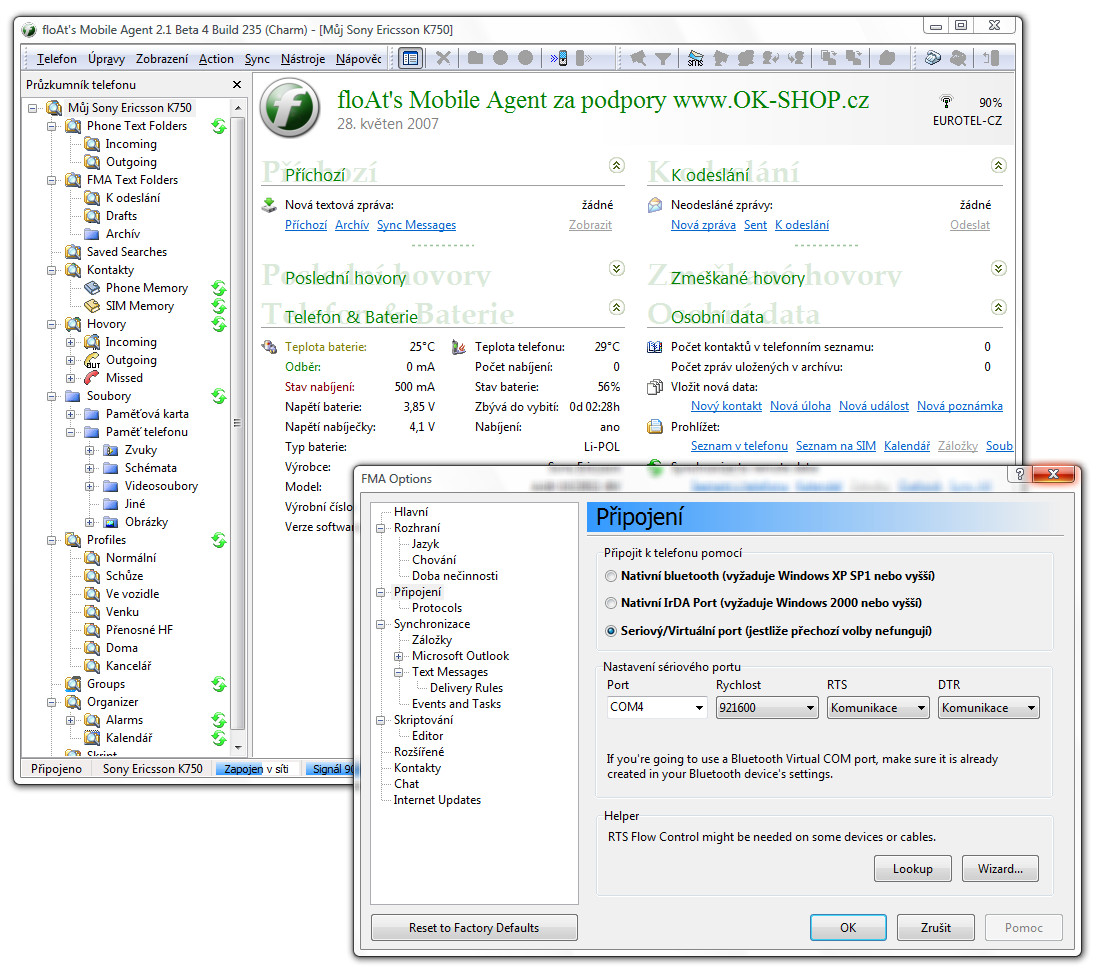Expand the Poslední hovory section chevron

pyautogui.click(x=616, y=269)
